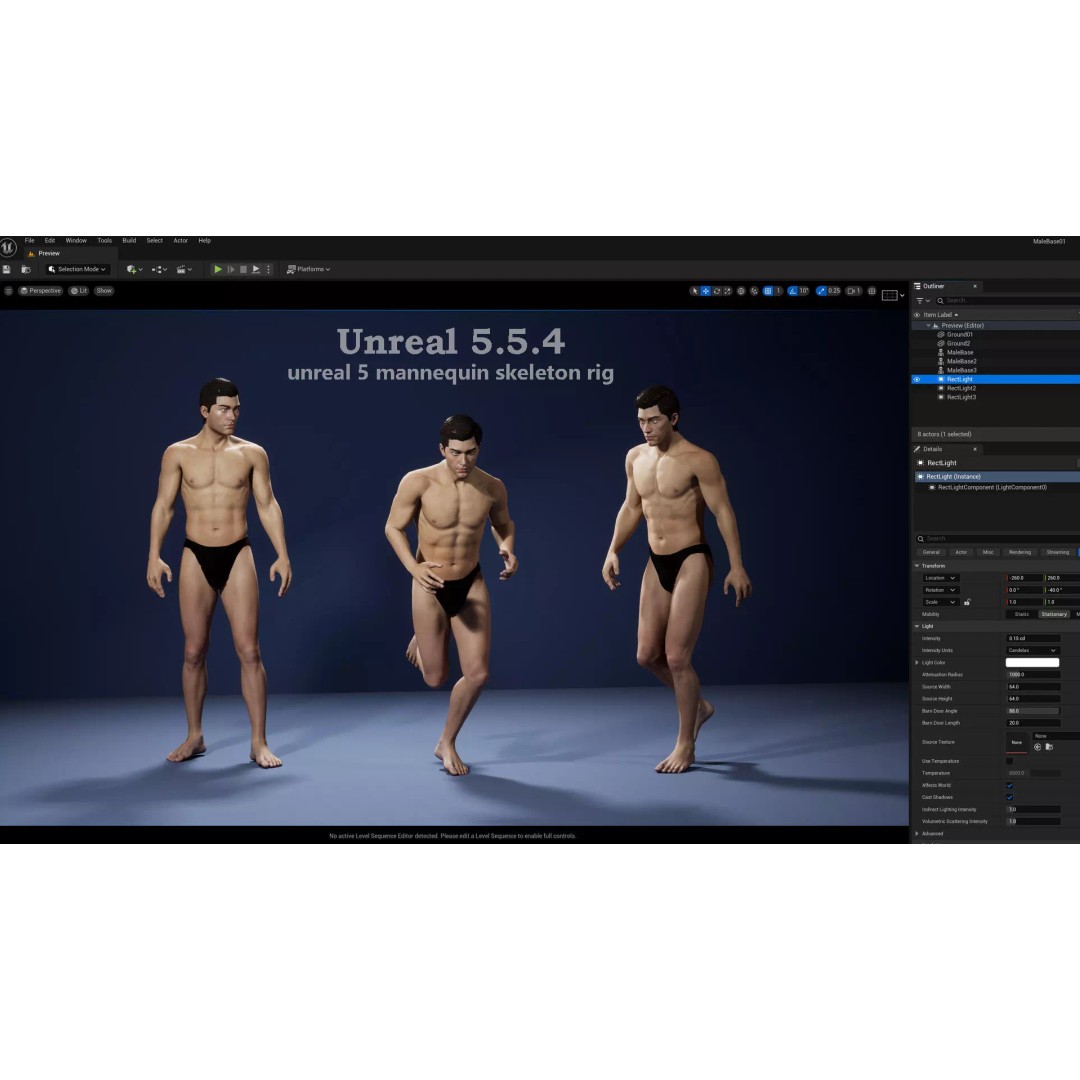Open scale snap value 0.25
The width and height of the screenshot is (1080, 1080).
(834, 291)
